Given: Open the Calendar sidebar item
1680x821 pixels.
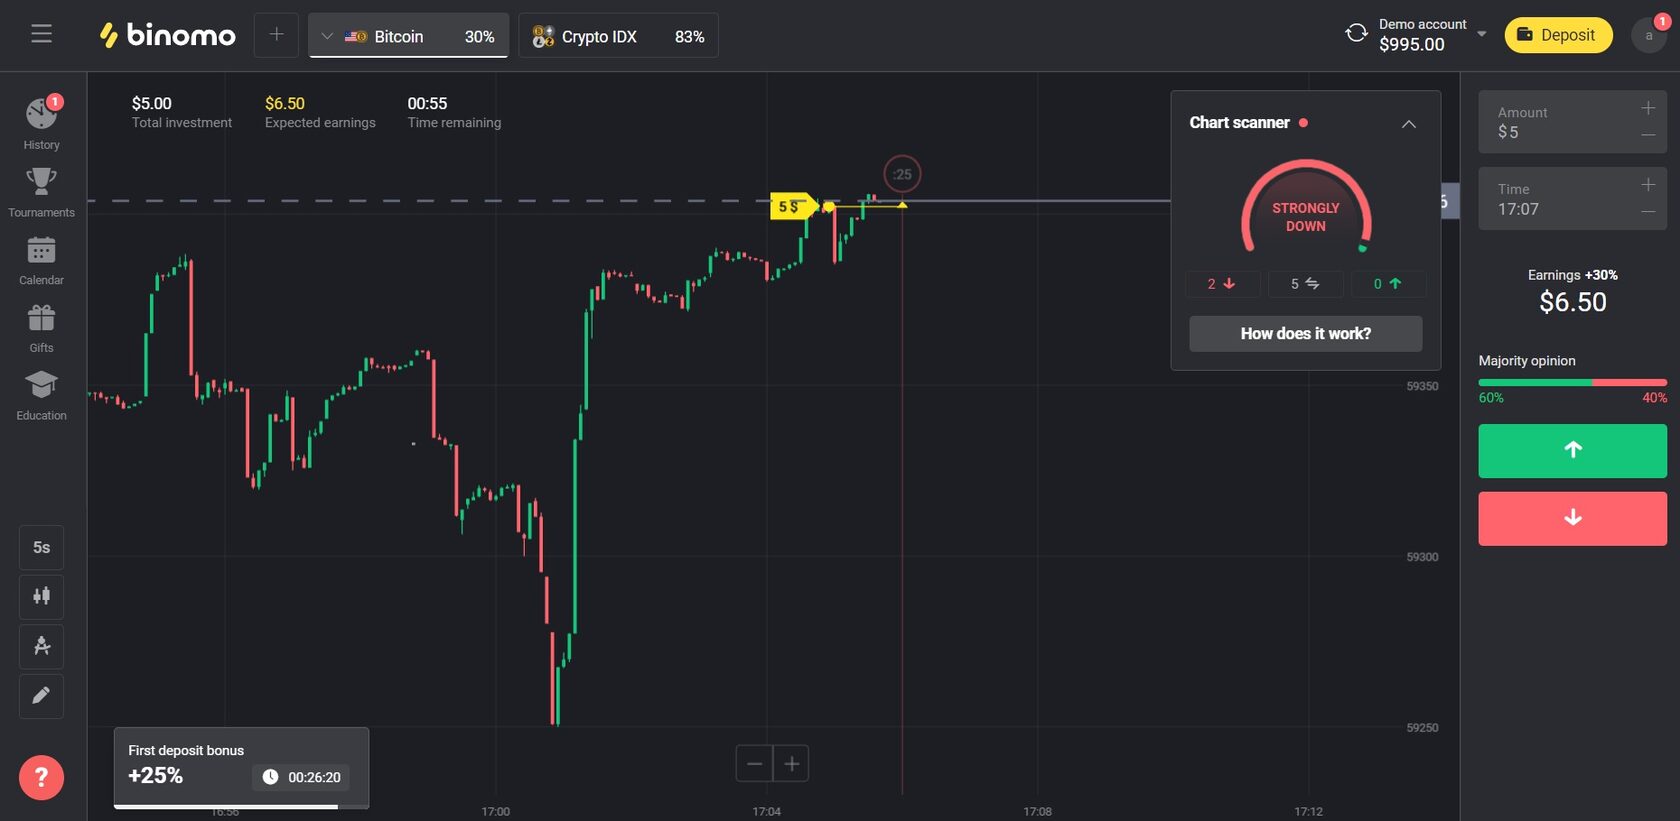Looking at the screenshot, I should click(x=41, y=260).
